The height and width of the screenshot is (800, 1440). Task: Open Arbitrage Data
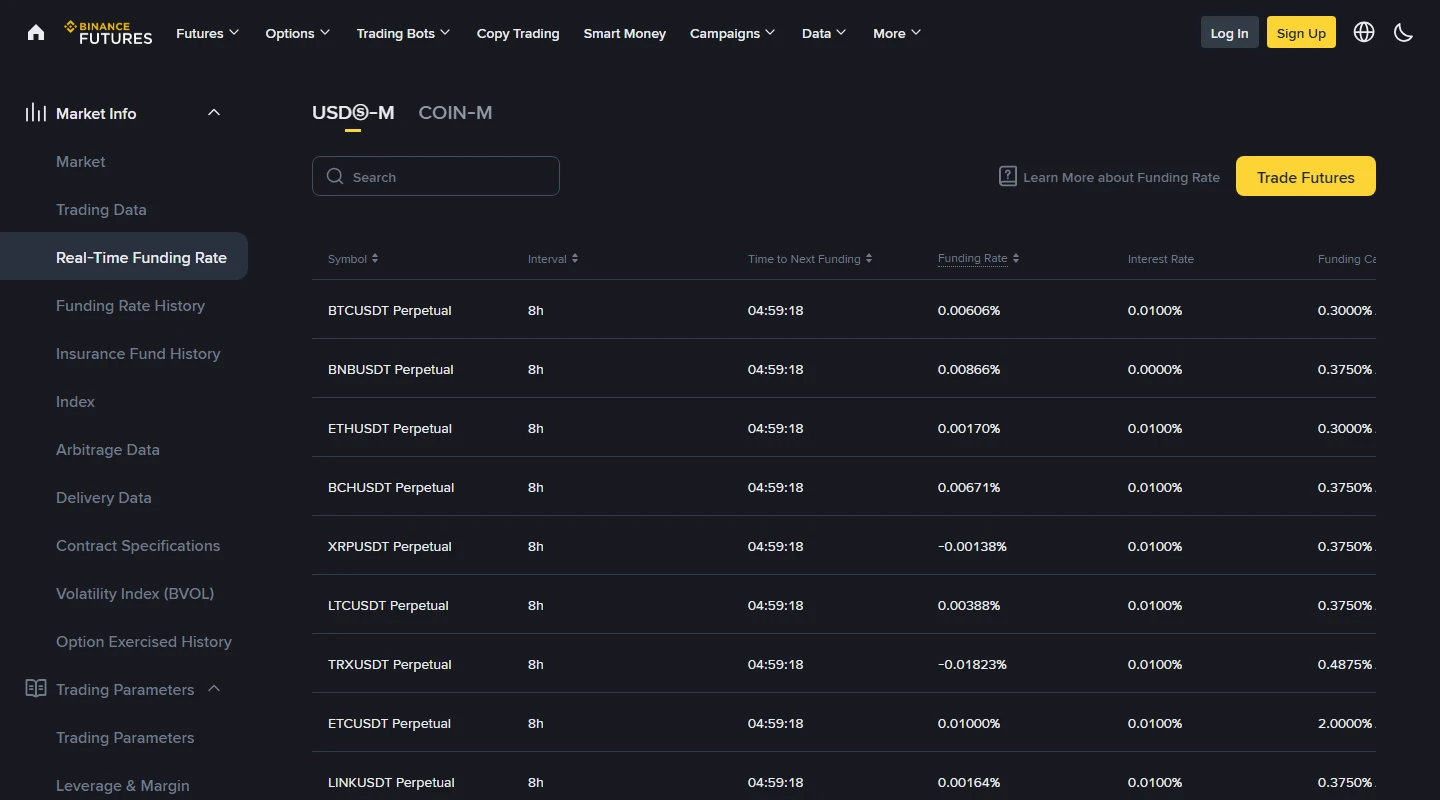pos(108,449)
